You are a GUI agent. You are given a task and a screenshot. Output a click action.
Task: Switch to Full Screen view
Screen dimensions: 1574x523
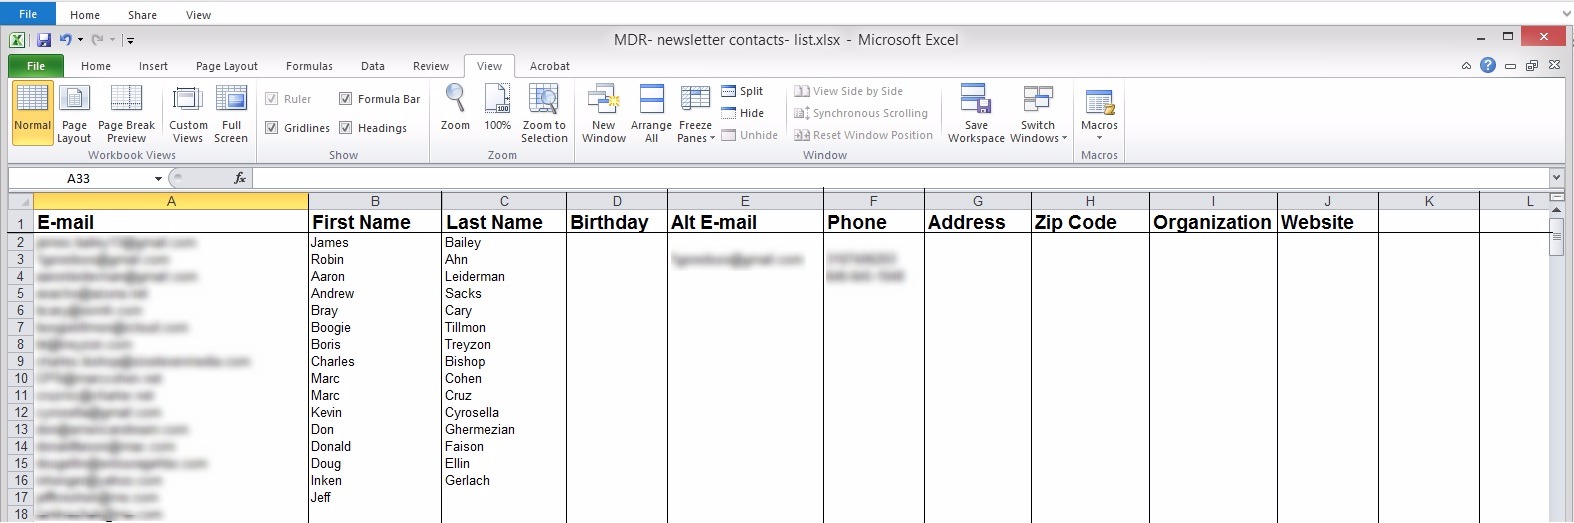tap(231, 113)
